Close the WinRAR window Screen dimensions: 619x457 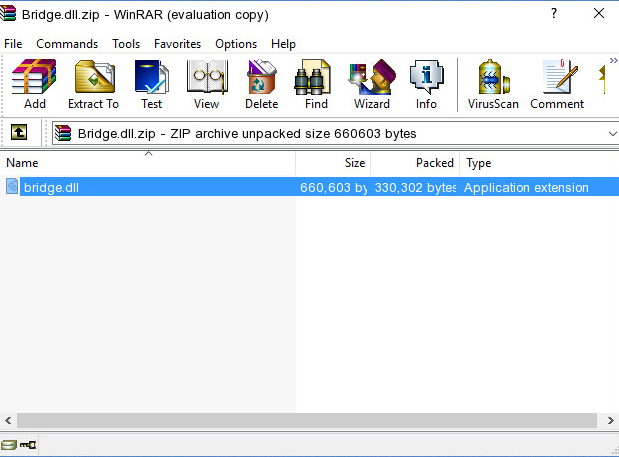599,13
